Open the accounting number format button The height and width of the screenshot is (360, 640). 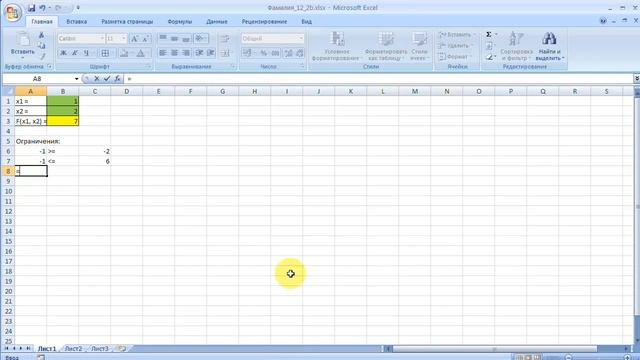[247, 53]
